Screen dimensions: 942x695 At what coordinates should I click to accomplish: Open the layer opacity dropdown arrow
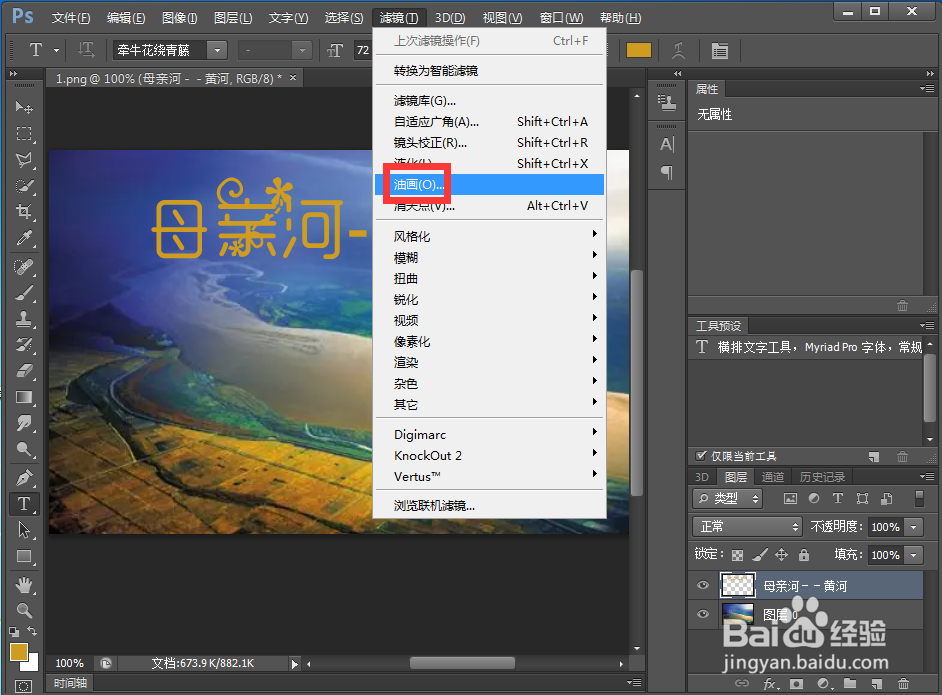click(914, 527)
